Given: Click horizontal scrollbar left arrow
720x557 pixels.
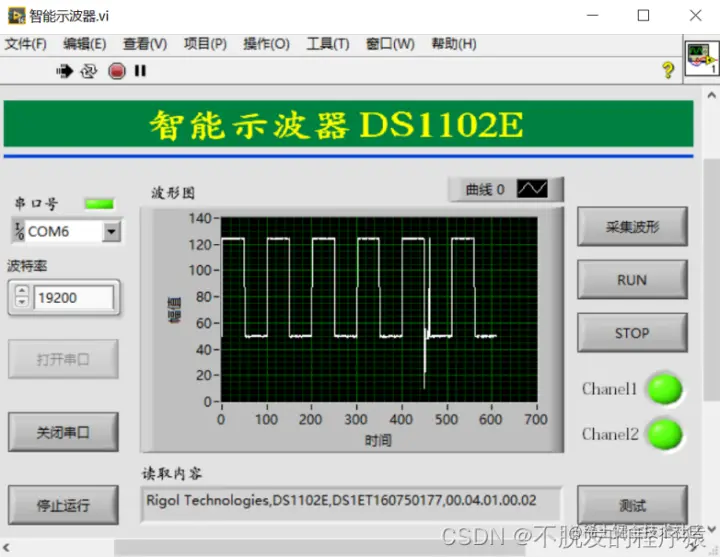Looking at the screenshot, I should (6, 547).
